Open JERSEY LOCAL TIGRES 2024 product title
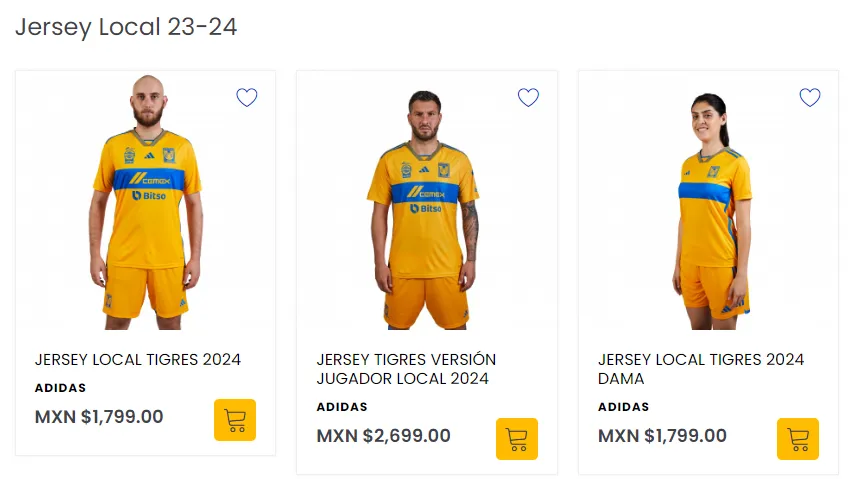Image resolution: width=850 pixels, height=479 pixels. pyautogui.click(x=138, y=360)
